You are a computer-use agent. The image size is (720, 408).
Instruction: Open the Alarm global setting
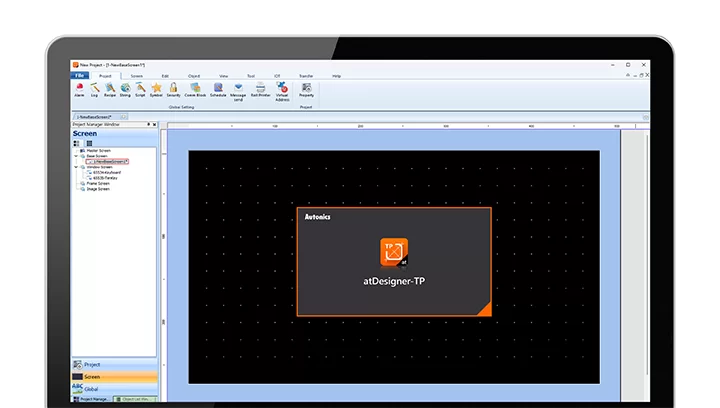pos(79,90)
